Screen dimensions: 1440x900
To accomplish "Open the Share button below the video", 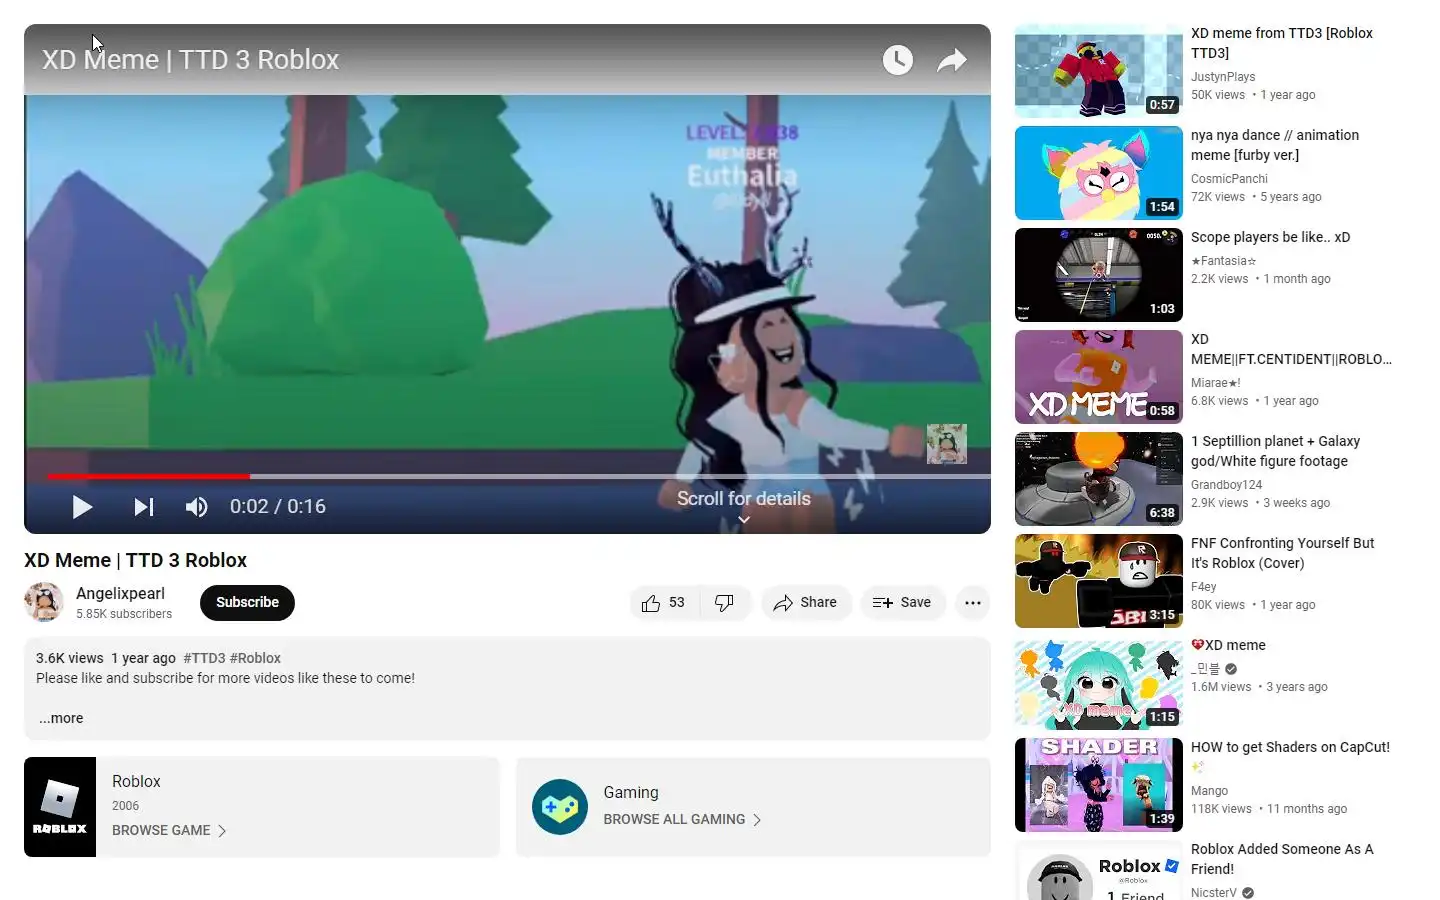I will pos(805,602).
